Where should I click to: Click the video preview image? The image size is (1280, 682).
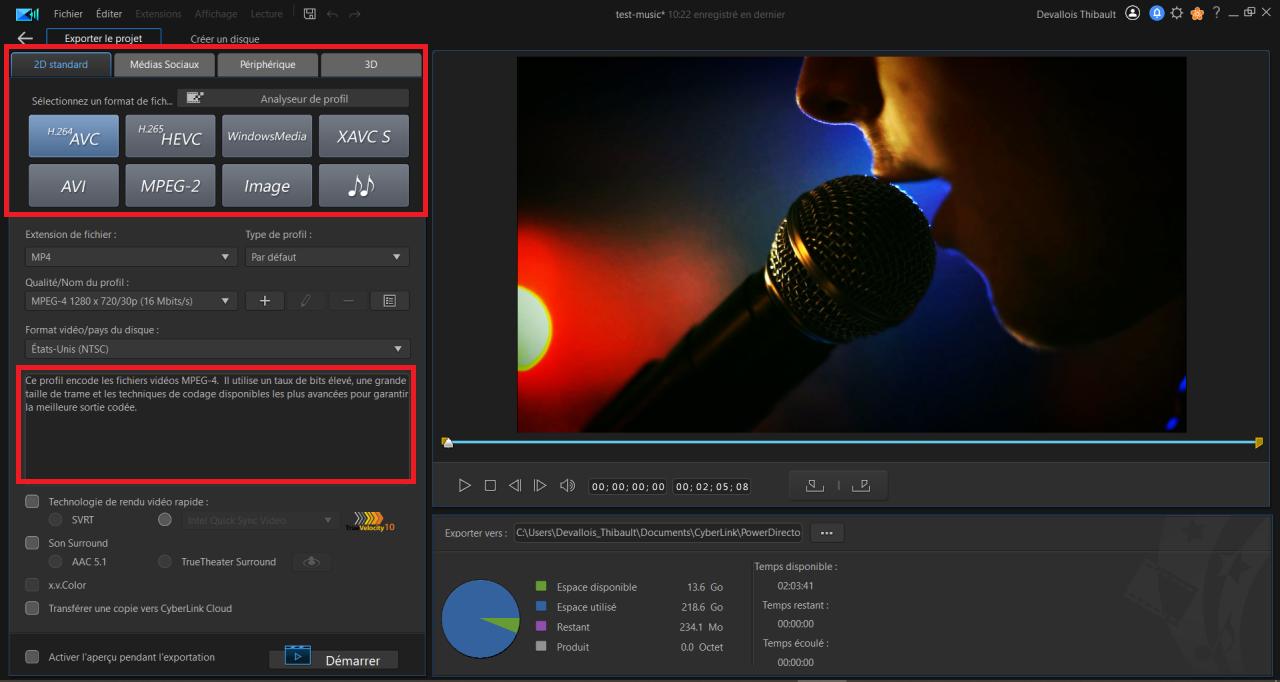[851, 244]
